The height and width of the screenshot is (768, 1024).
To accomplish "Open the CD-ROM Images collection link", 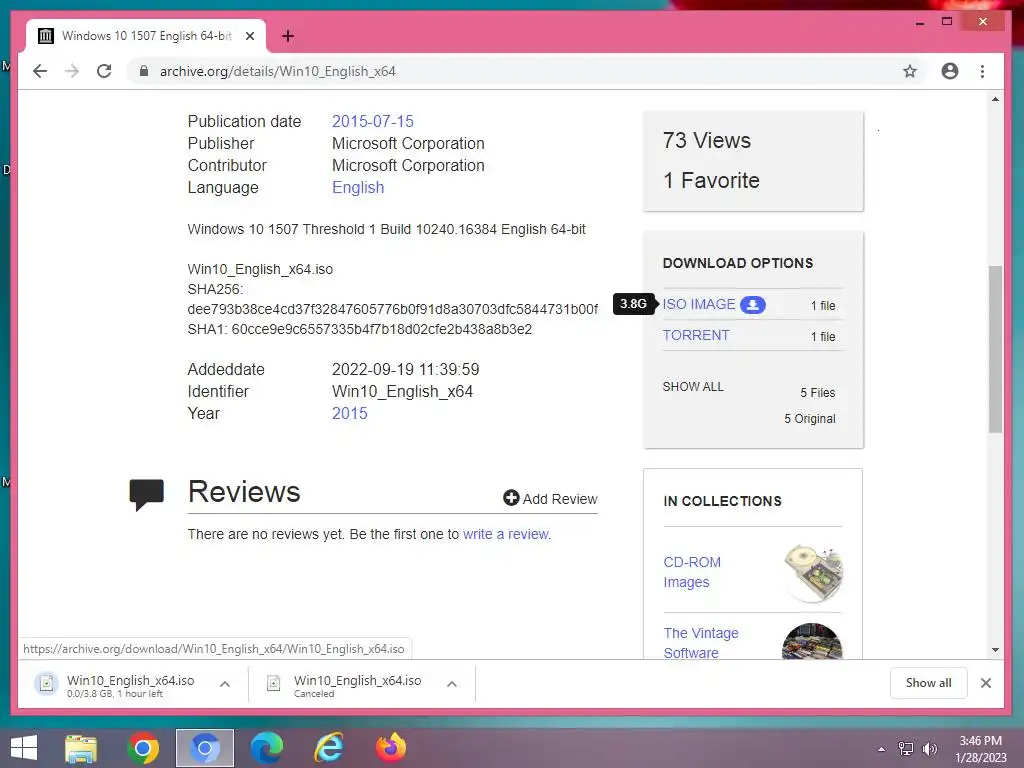I will pyautogui.click(x=692, y=572).
